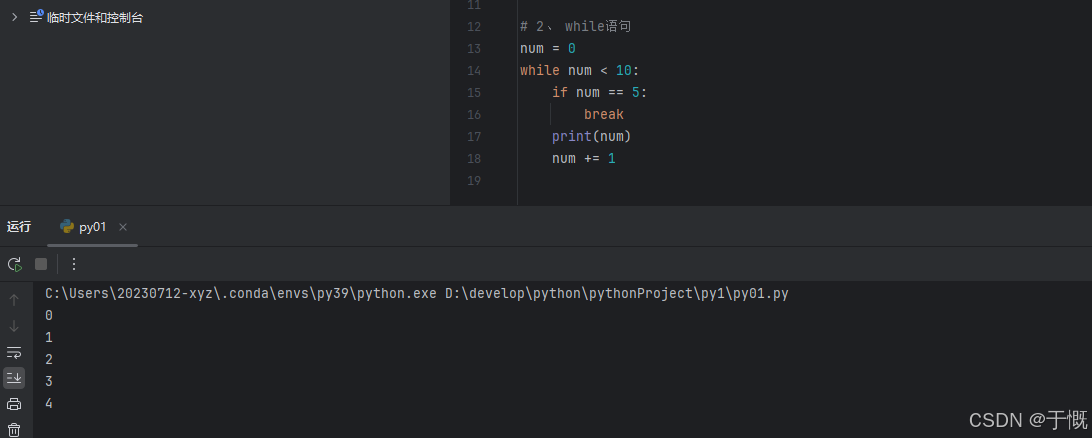Click the Rerun py01 icon
This screenshot has height=438, width=1092.
click(14, 264)
